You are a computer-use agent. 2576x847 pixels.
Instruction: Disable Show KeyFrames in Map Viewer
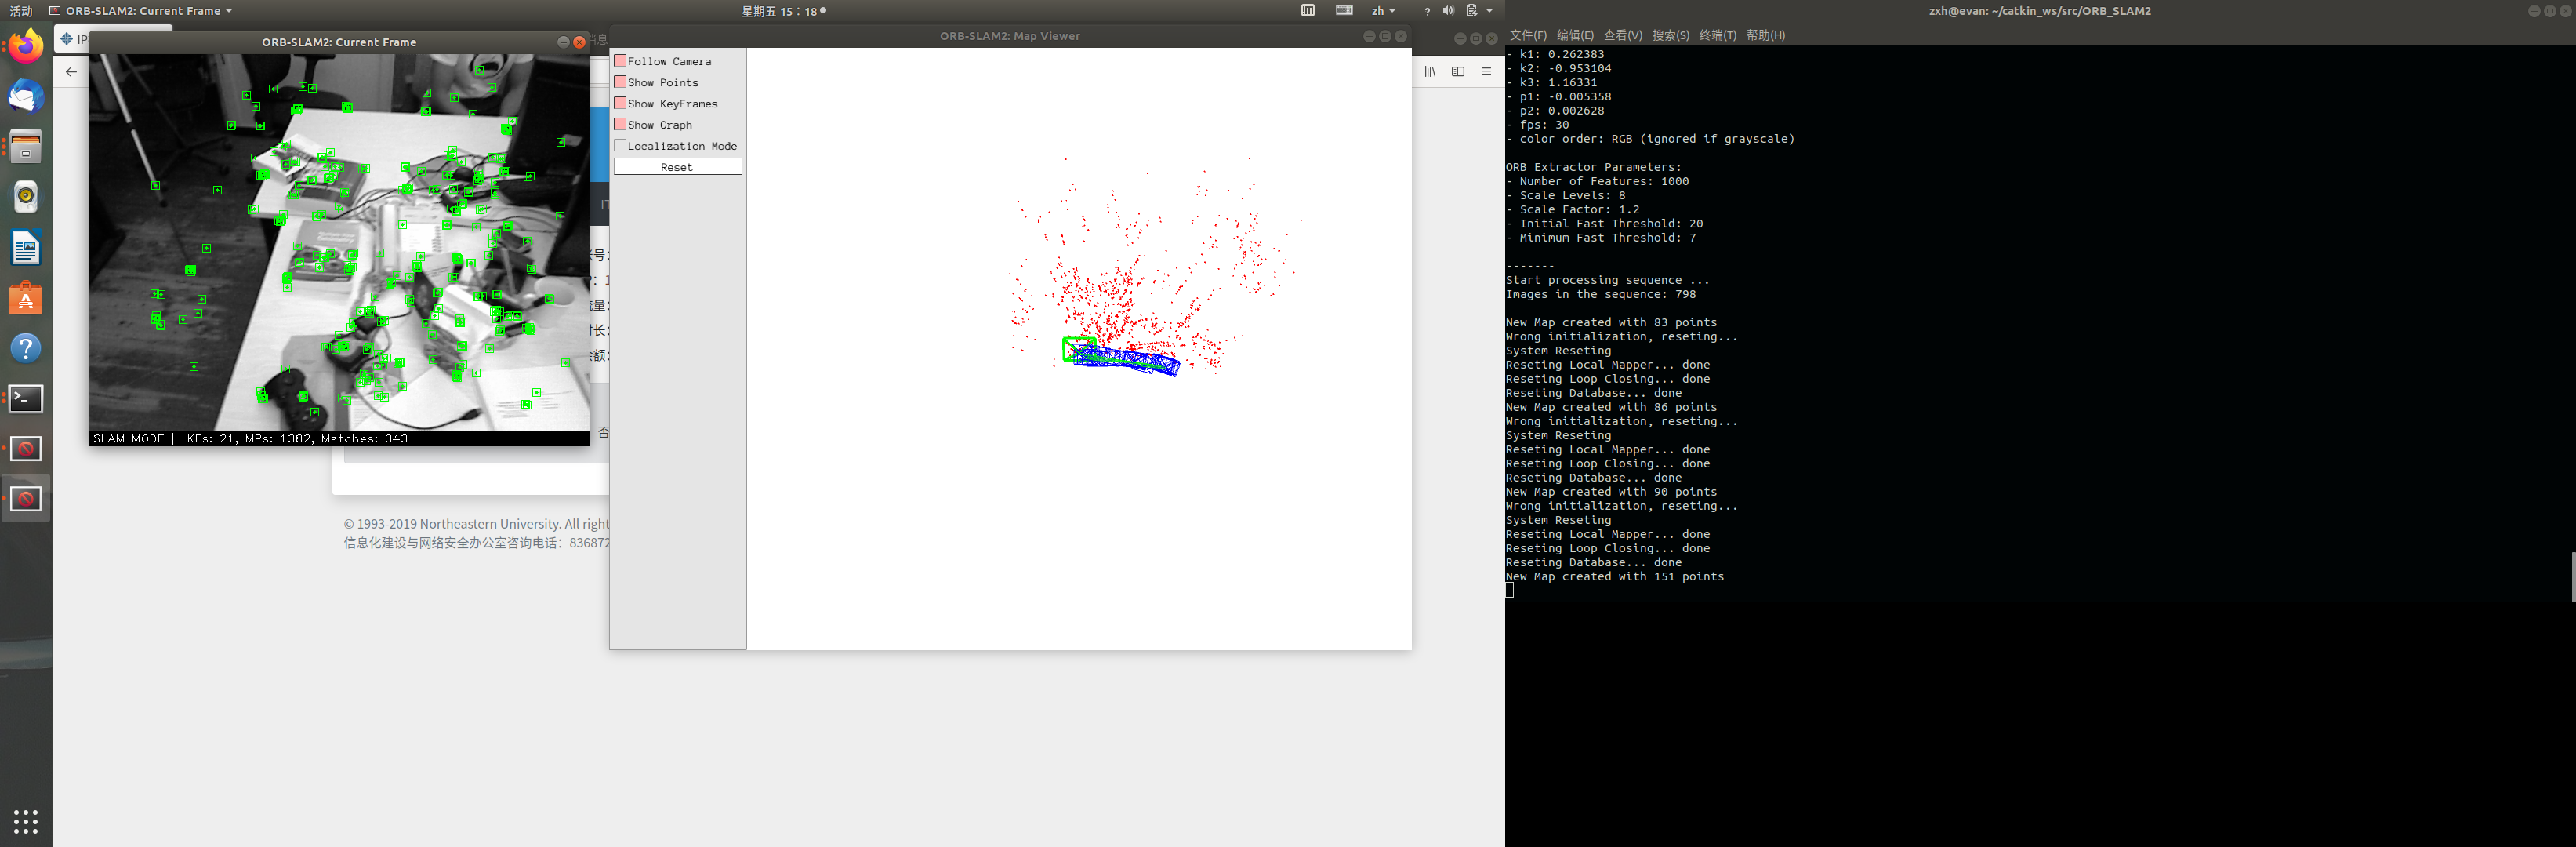click(x=621, y=103)
